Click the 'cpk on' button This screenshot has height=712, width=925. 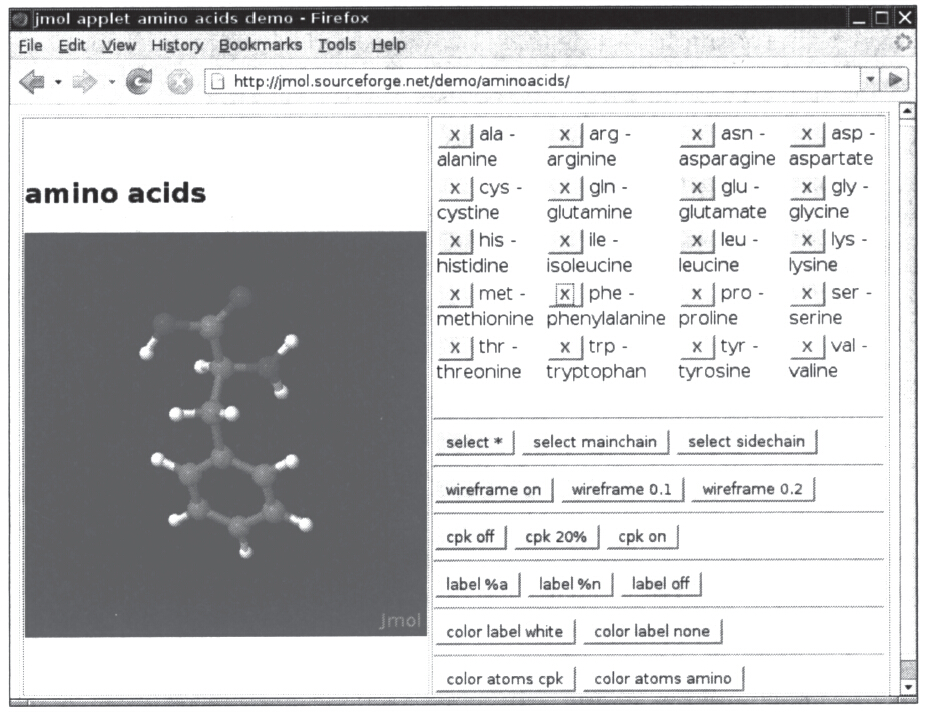pos(642,537)
